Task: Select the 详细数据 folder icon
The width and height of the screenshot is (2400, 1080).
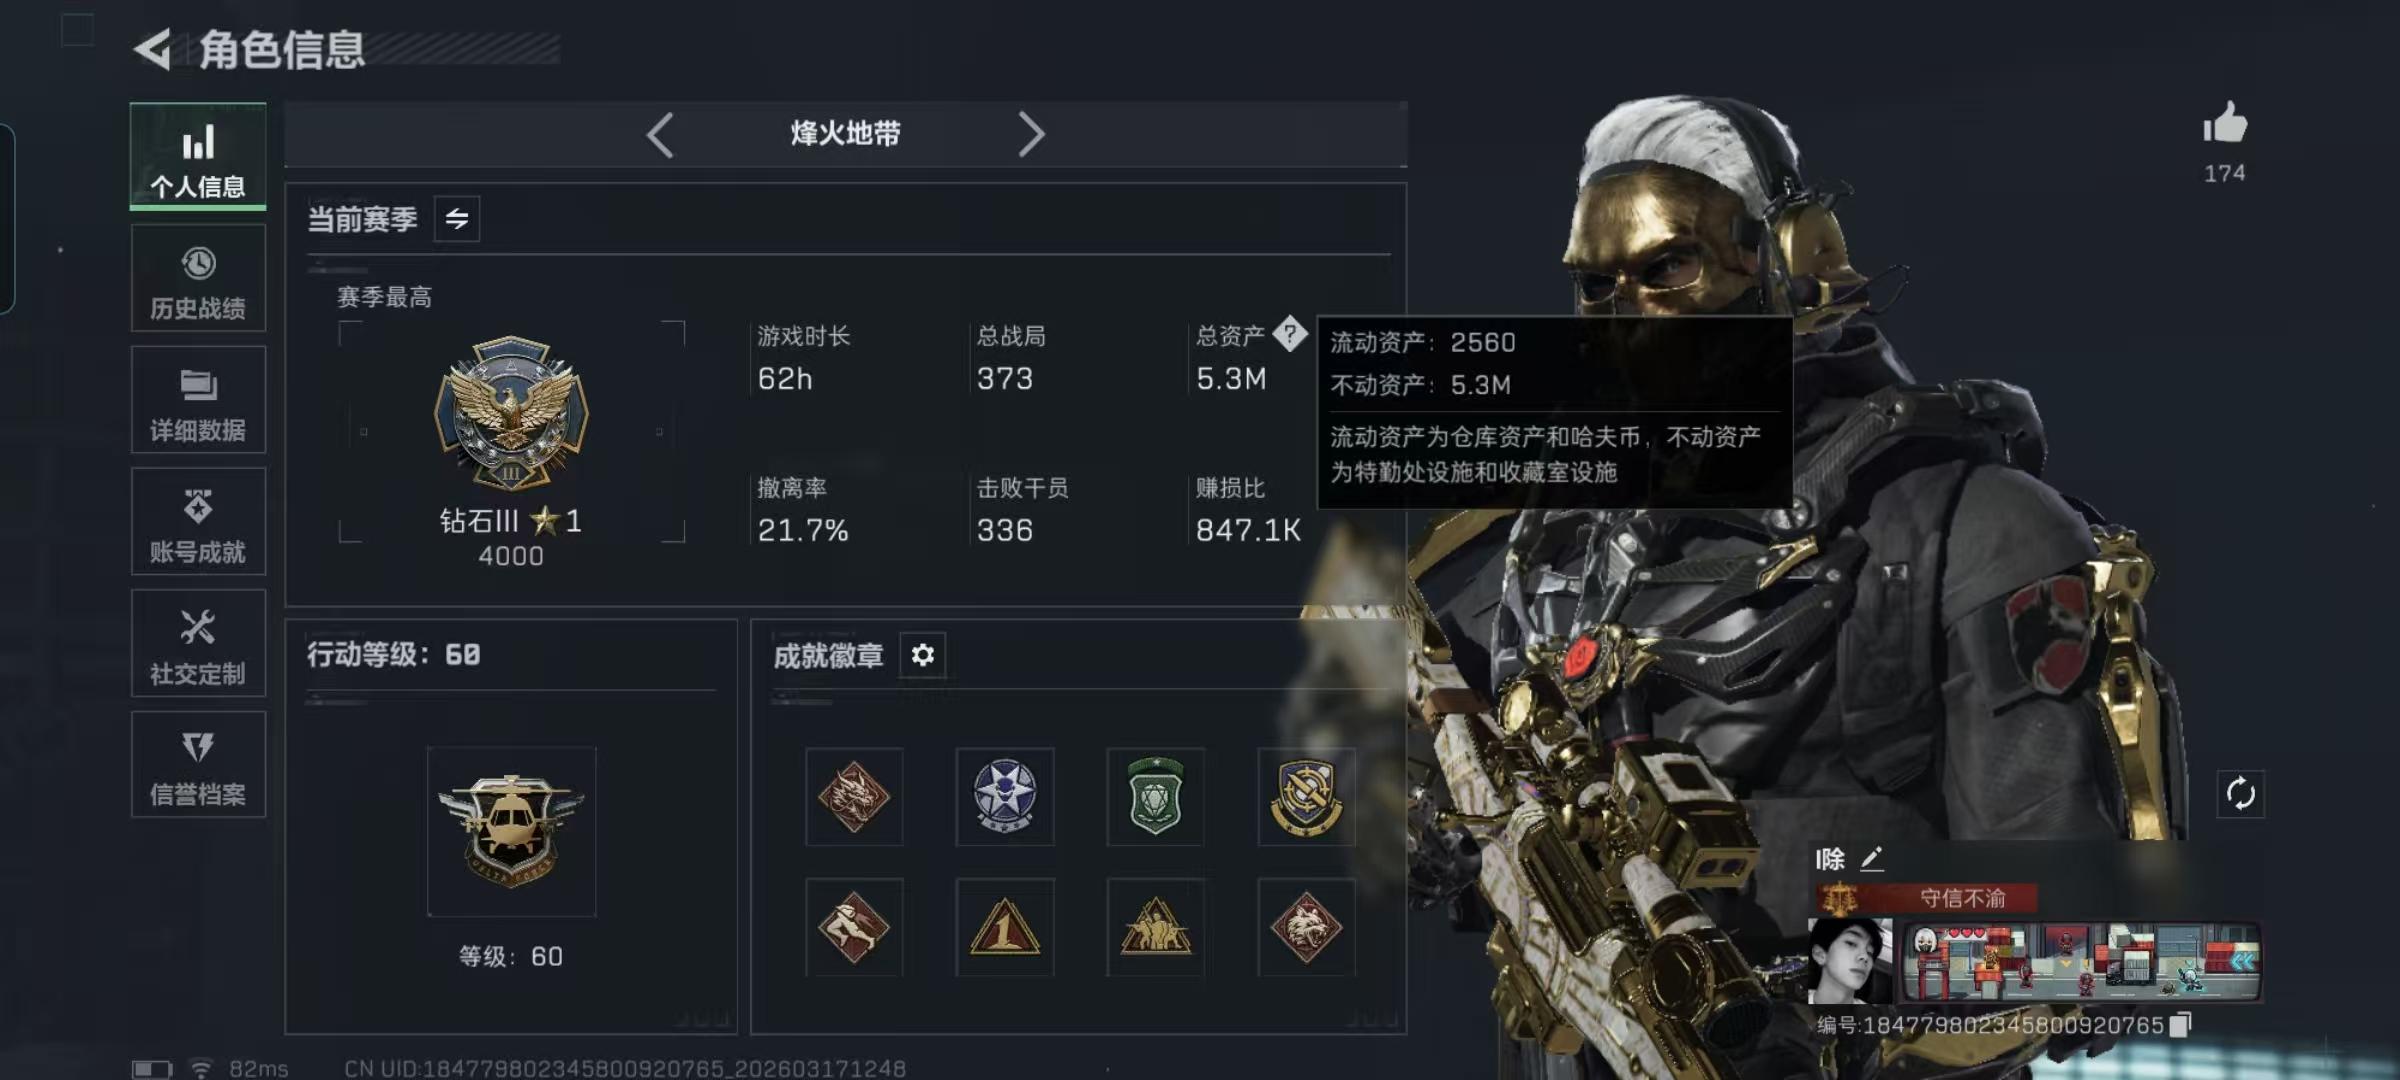Action: coord(198,385)
